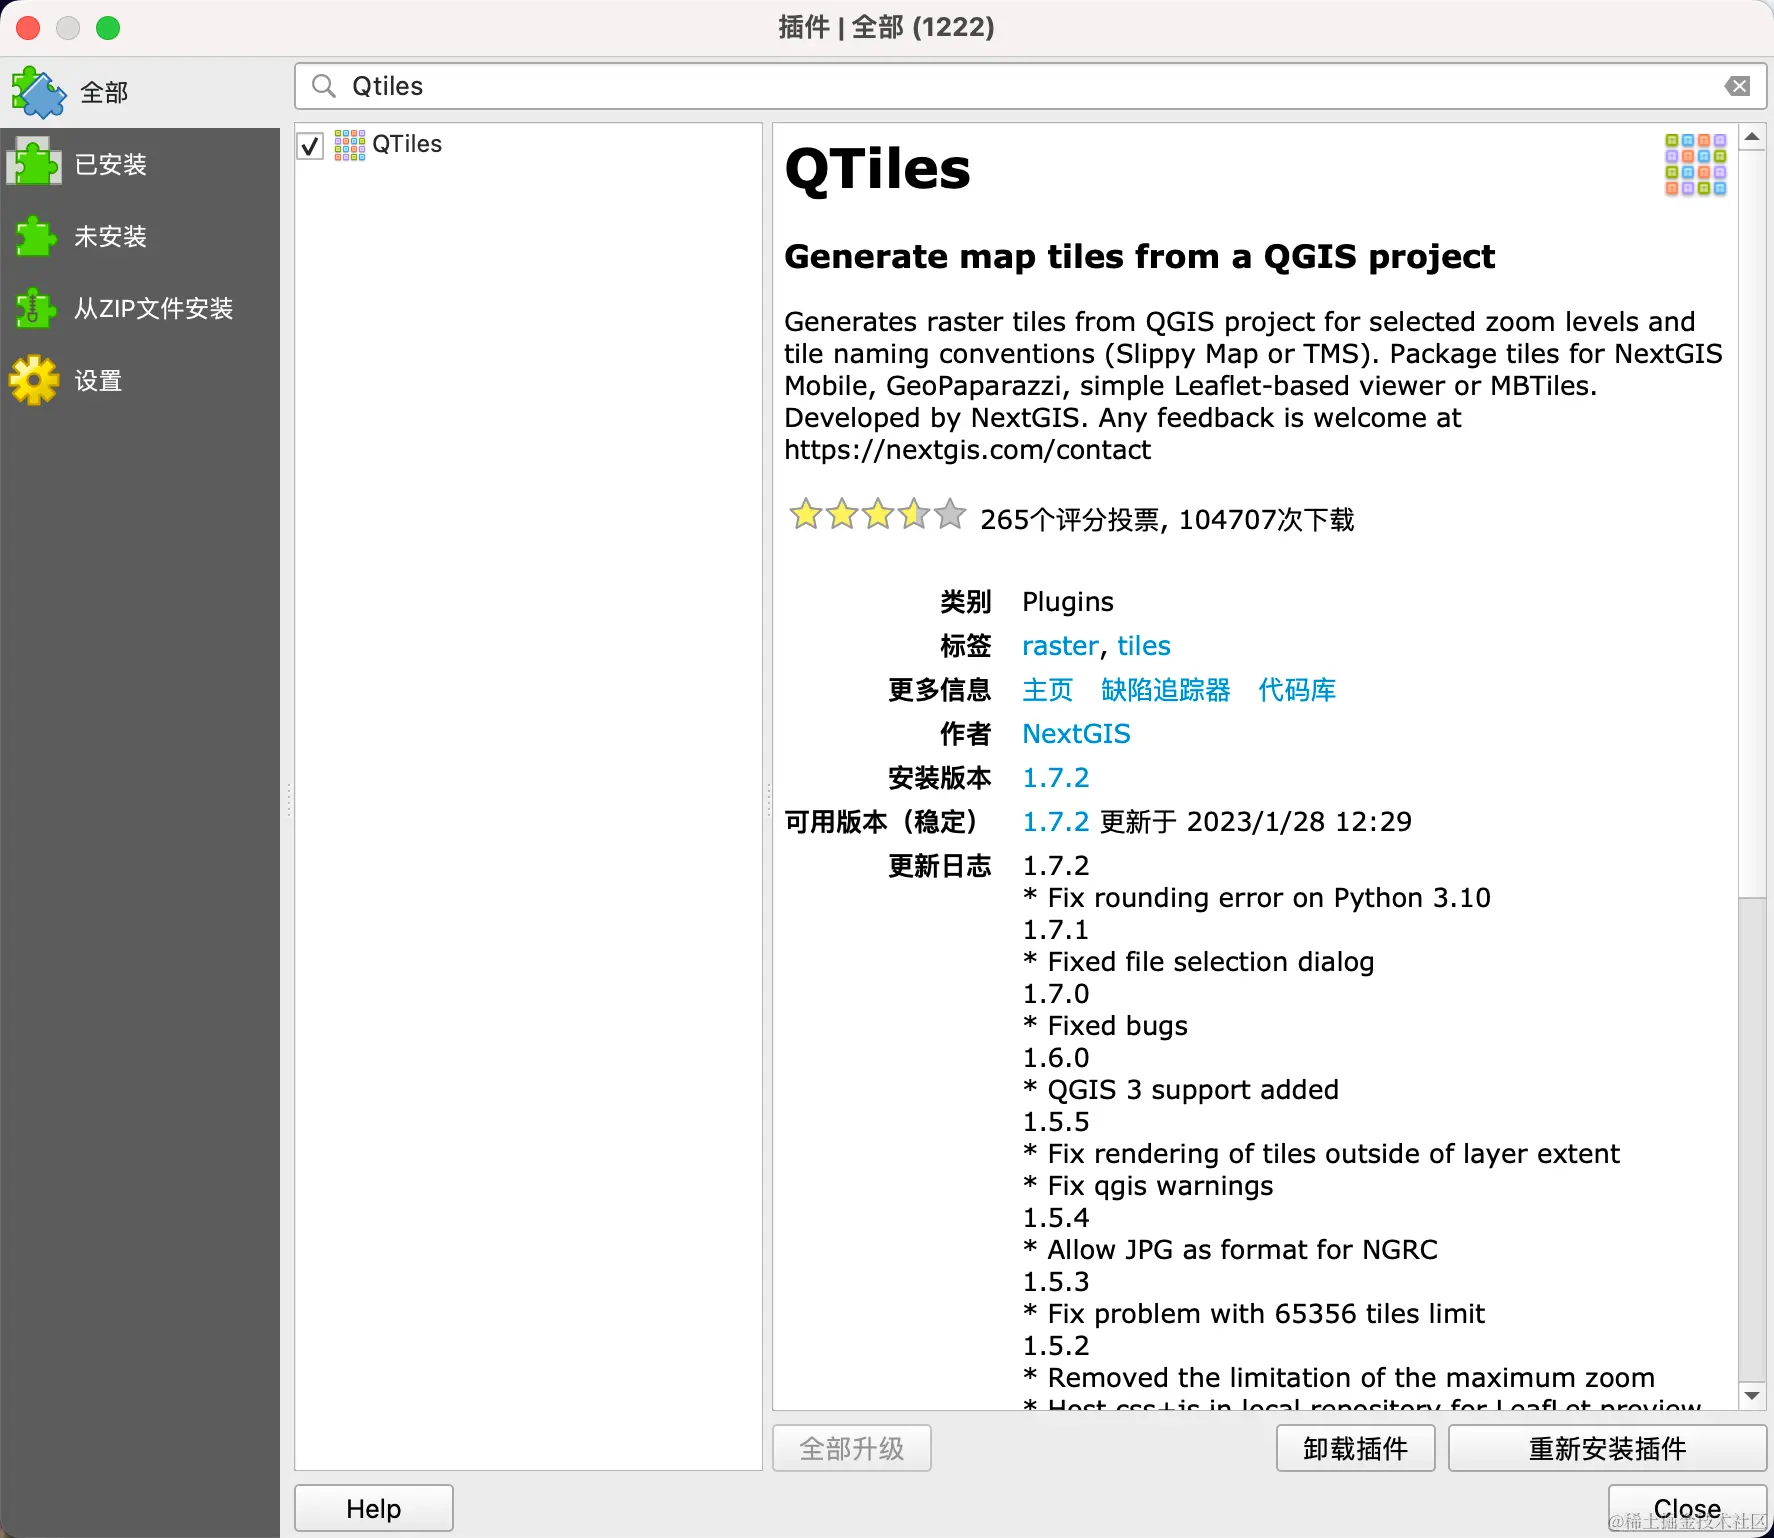Open the 从ZIP文件安装 tab
The height and width of the screenshot is (1538, 1774).
[140, 308]
